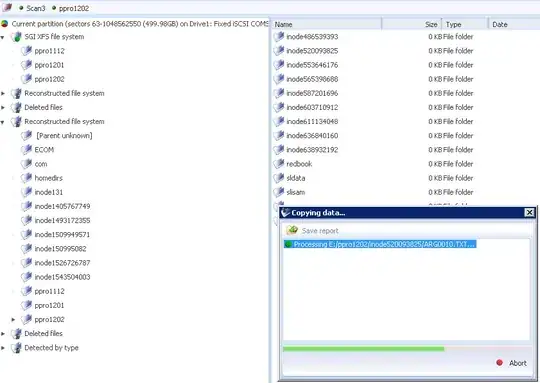This screenshot has height=383, width=540.
Task: Select the inode638932192 row name
Action: click(312, 149)
